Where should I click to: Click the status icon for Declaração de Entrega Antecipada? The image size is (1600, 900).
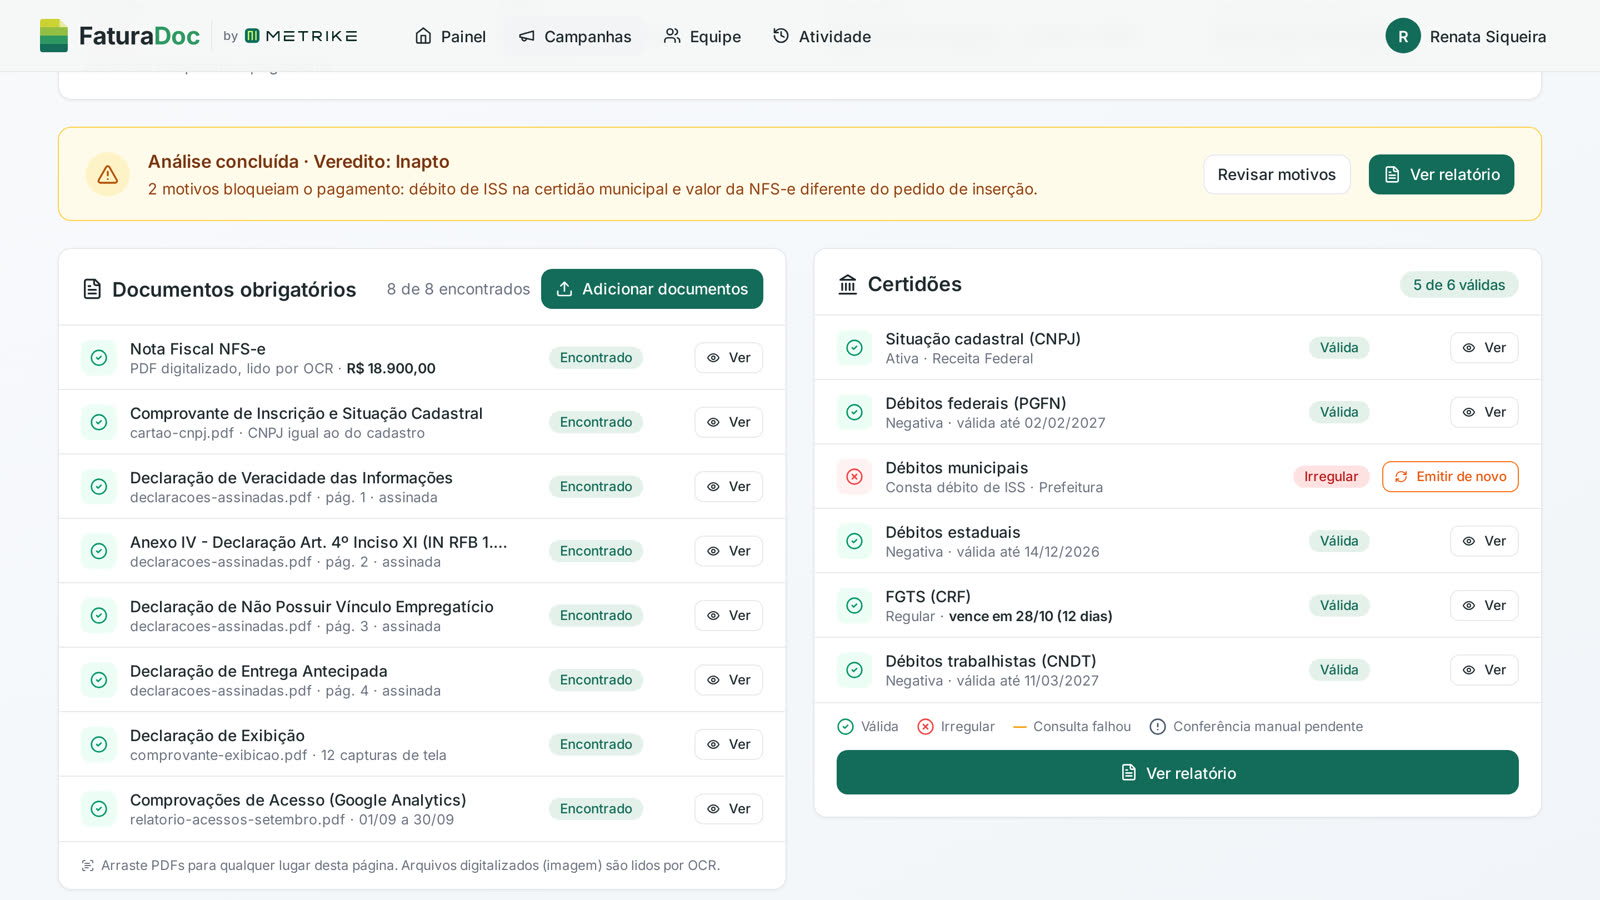point(99,680)
